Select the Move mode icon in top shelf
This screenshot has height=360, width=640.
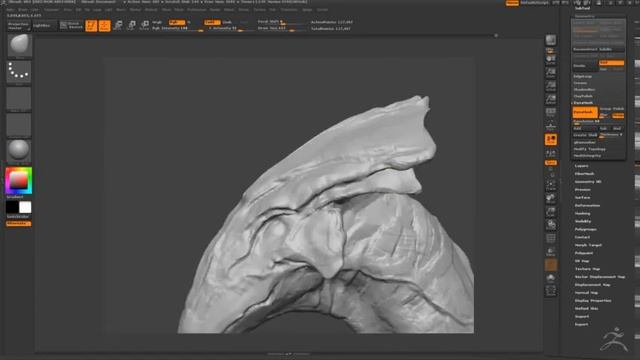click(x=118, y=25)
